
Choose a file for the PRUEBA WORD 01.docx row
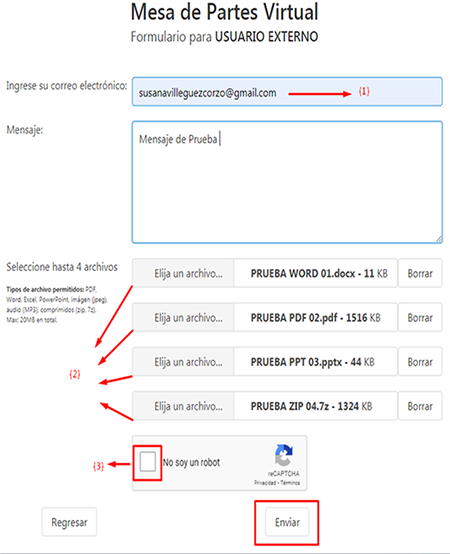[x=183, y=273]
